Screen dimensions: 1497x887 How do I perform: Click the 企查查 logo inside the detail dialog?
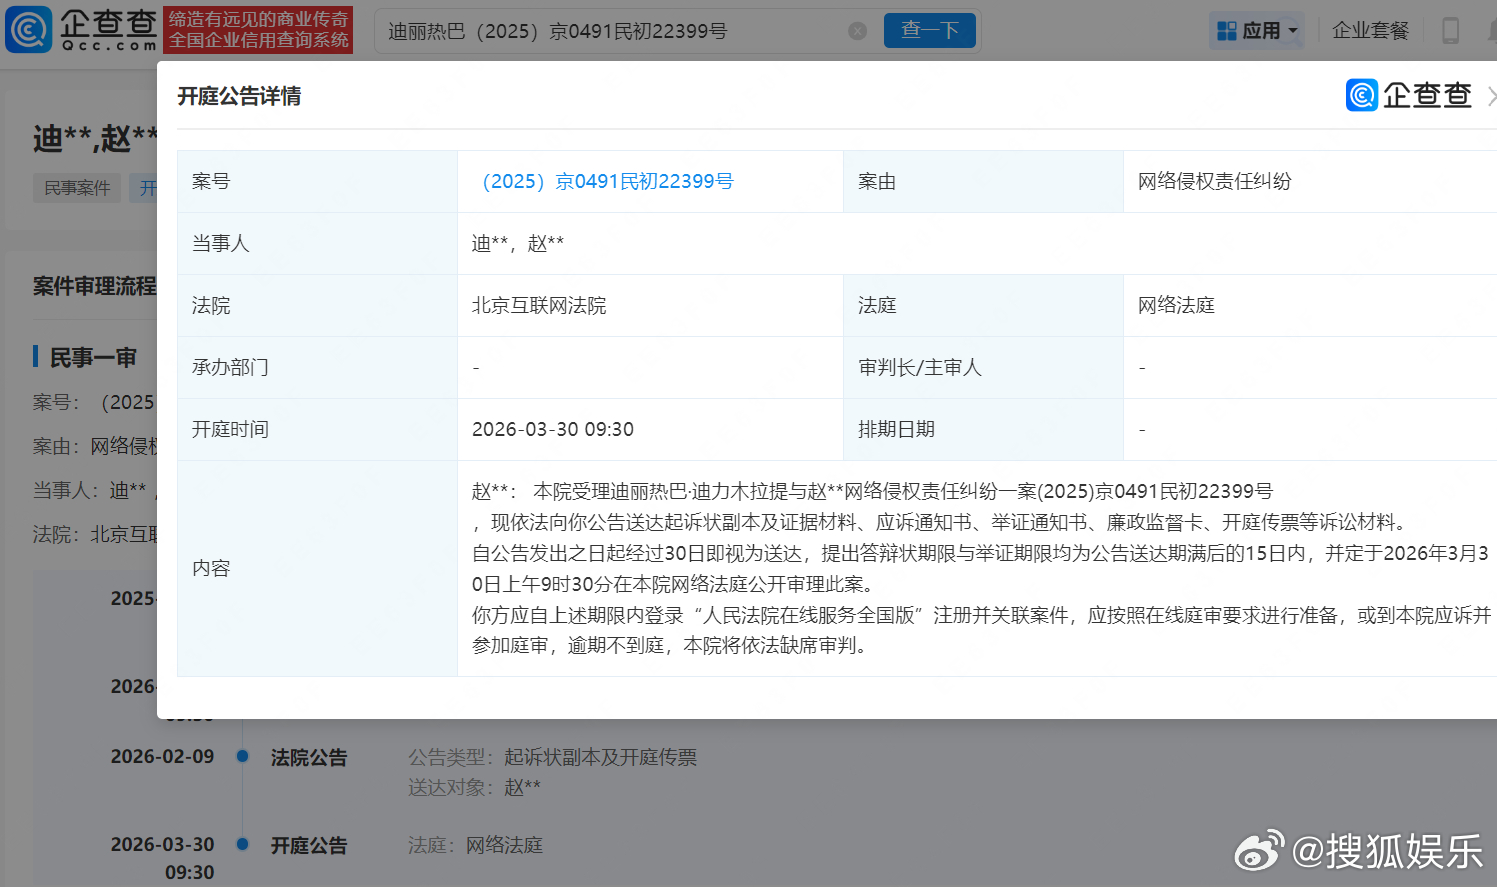tap(1410, 95)
